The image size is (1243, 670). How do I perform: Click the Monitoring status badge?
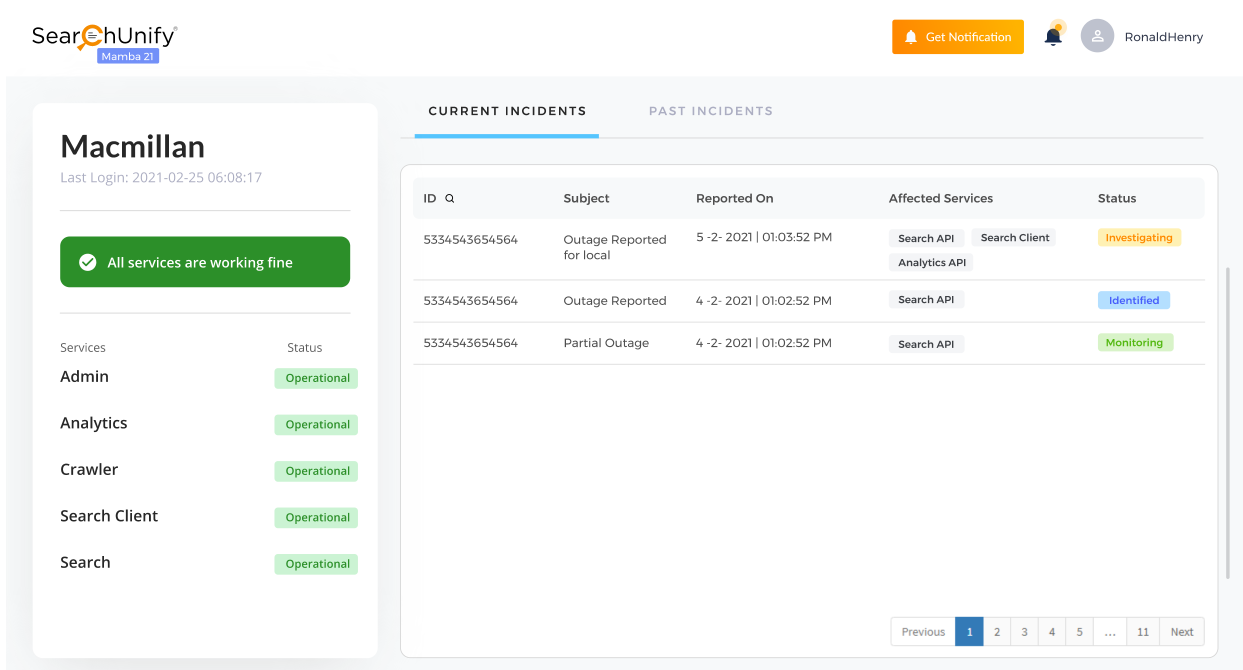click(x=1134, y=343)
